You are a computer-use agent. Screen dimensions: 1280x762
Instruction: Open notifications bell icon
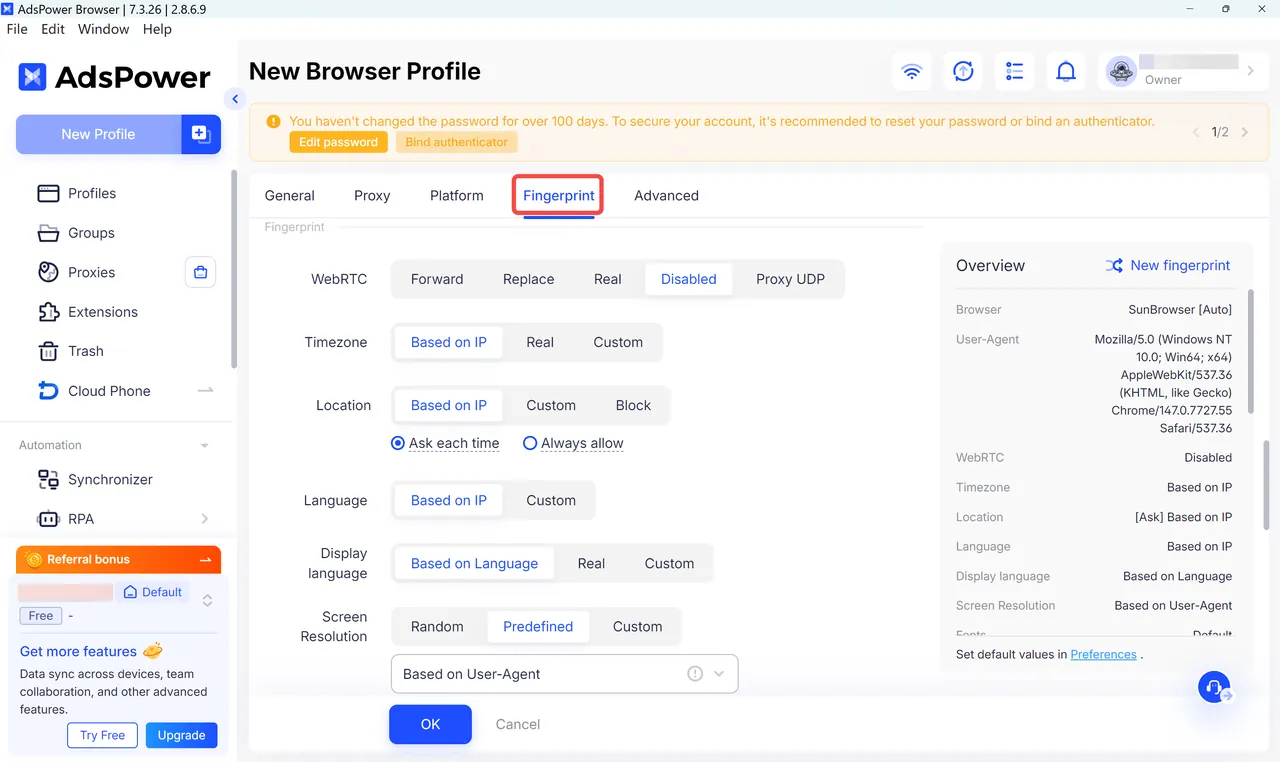pos(1067,72)
